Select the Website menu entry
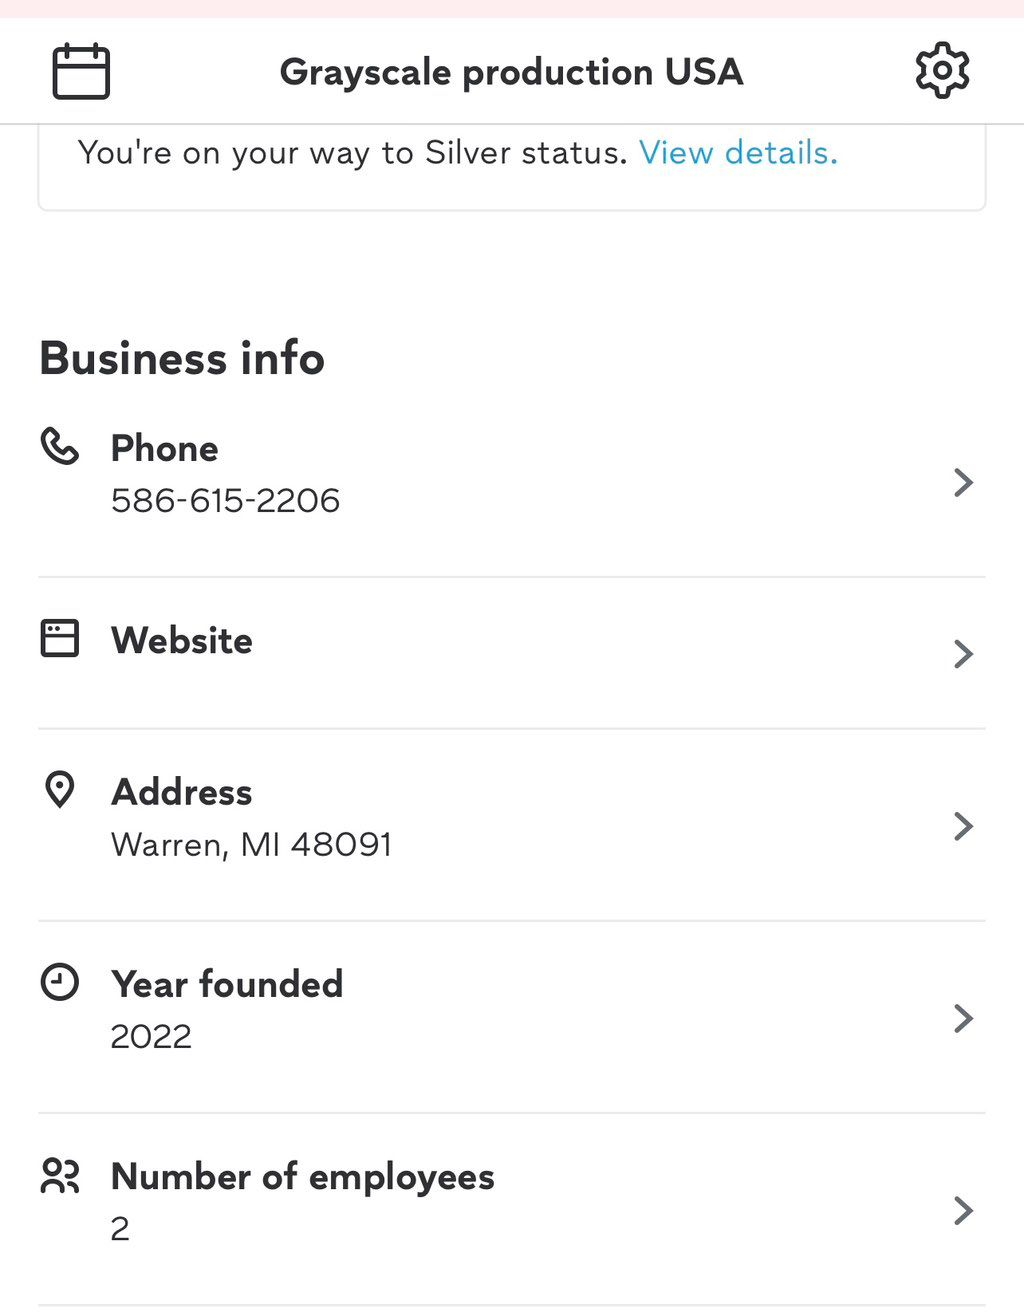 click(181, 641)
